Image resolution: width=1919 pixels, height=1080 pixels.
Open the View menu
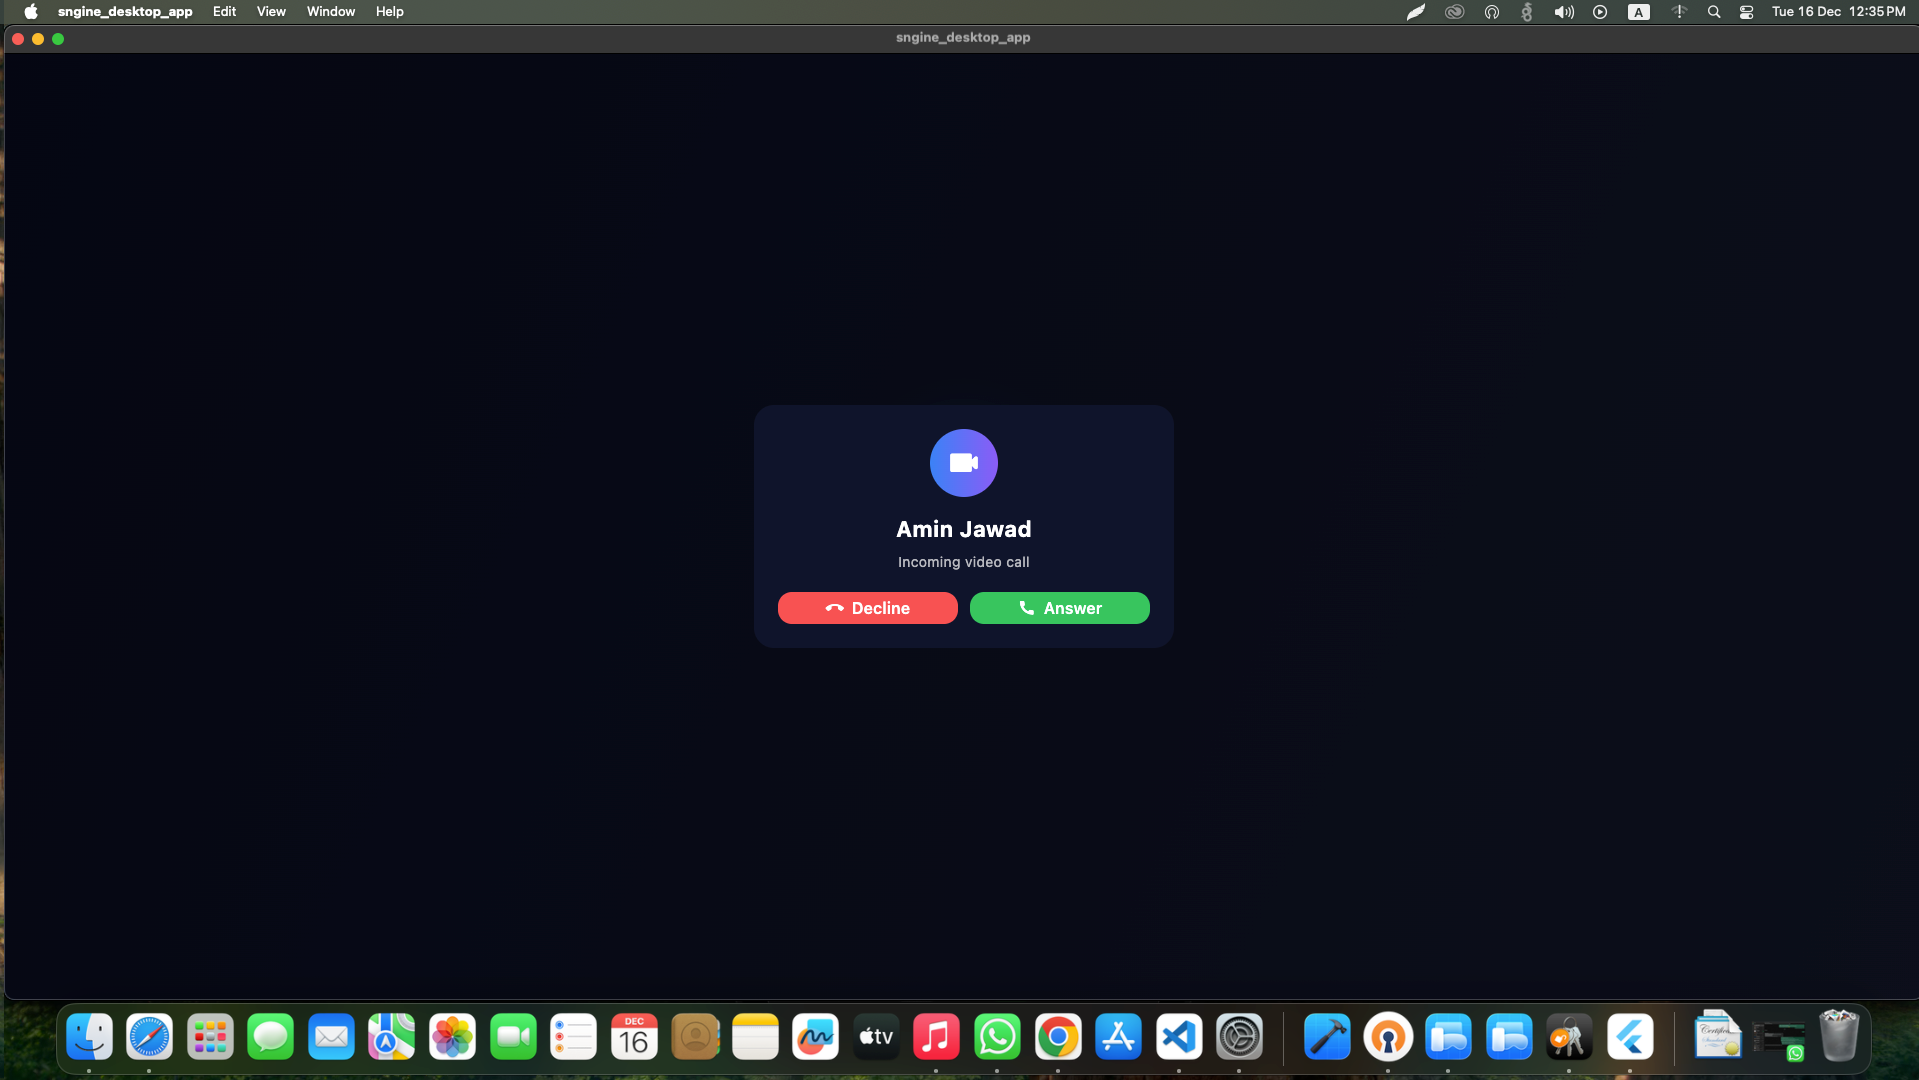pos(271,11)
